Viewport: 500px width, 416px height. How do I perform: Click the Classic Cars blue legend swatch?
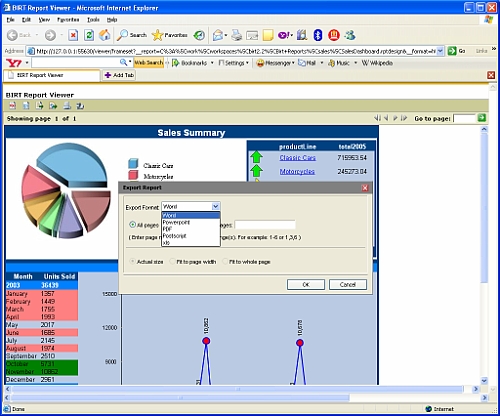(x=133, y=163)
